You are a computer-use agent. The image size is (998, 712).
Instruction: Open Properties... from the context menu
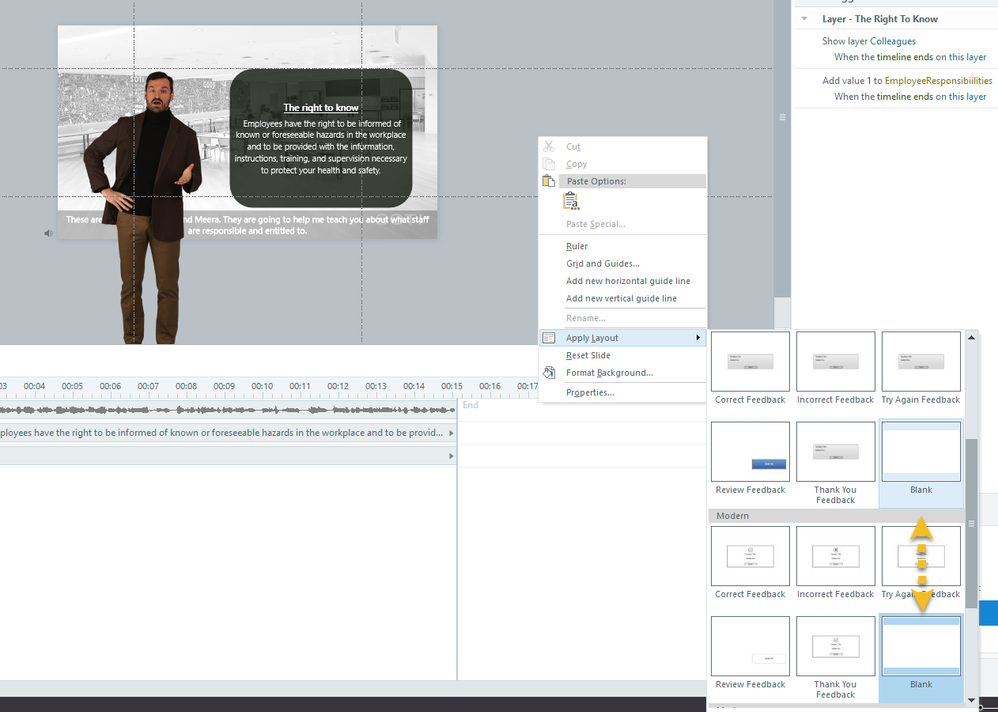click(590, 392)
